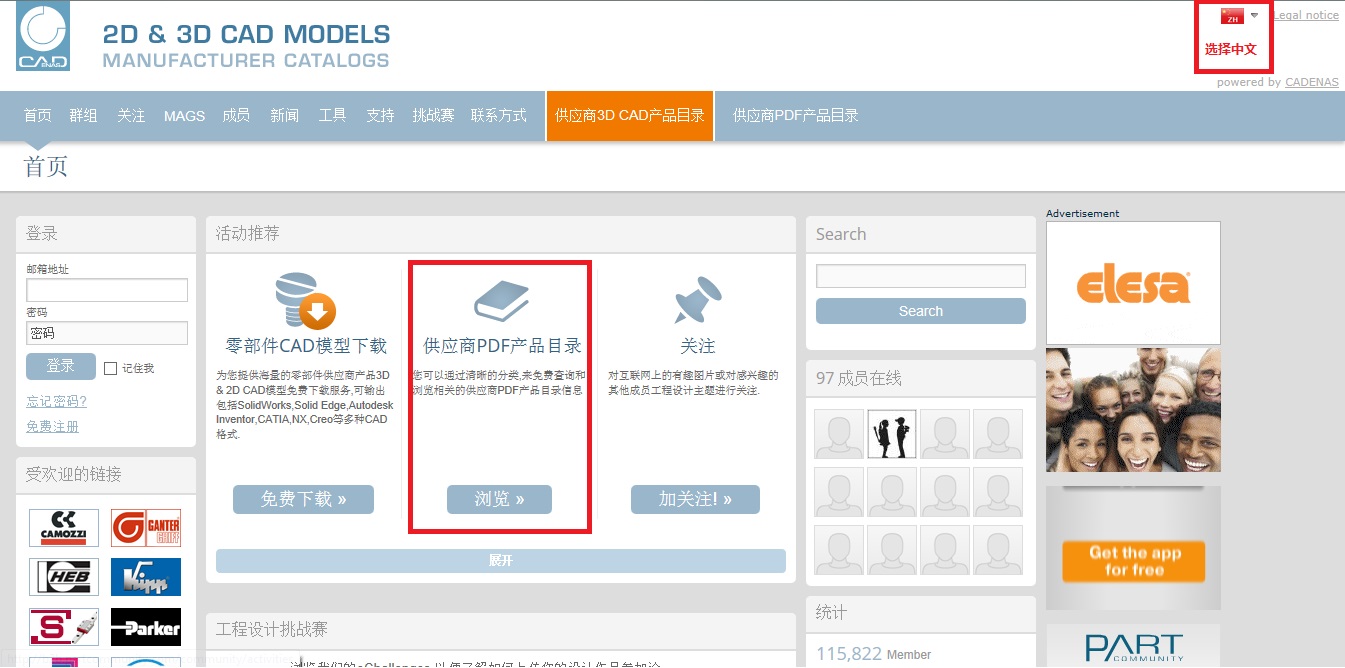Image resolution: width=1345 pixels, height=668 pixels.
Task: Open the 零部件CAD模型下载 heading
Action: [x=306, y=346]
